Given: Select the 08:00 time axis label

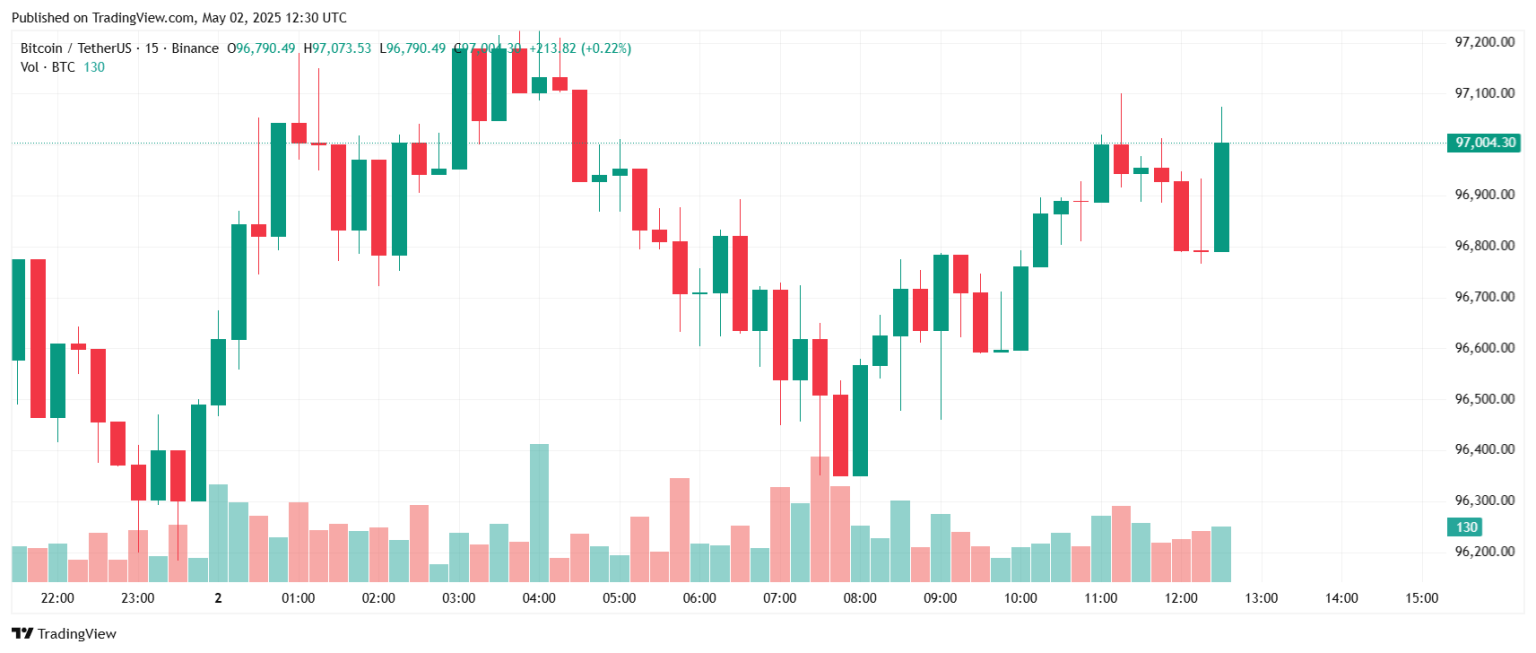Looking at the screenshot, I should tap(860, 599).
